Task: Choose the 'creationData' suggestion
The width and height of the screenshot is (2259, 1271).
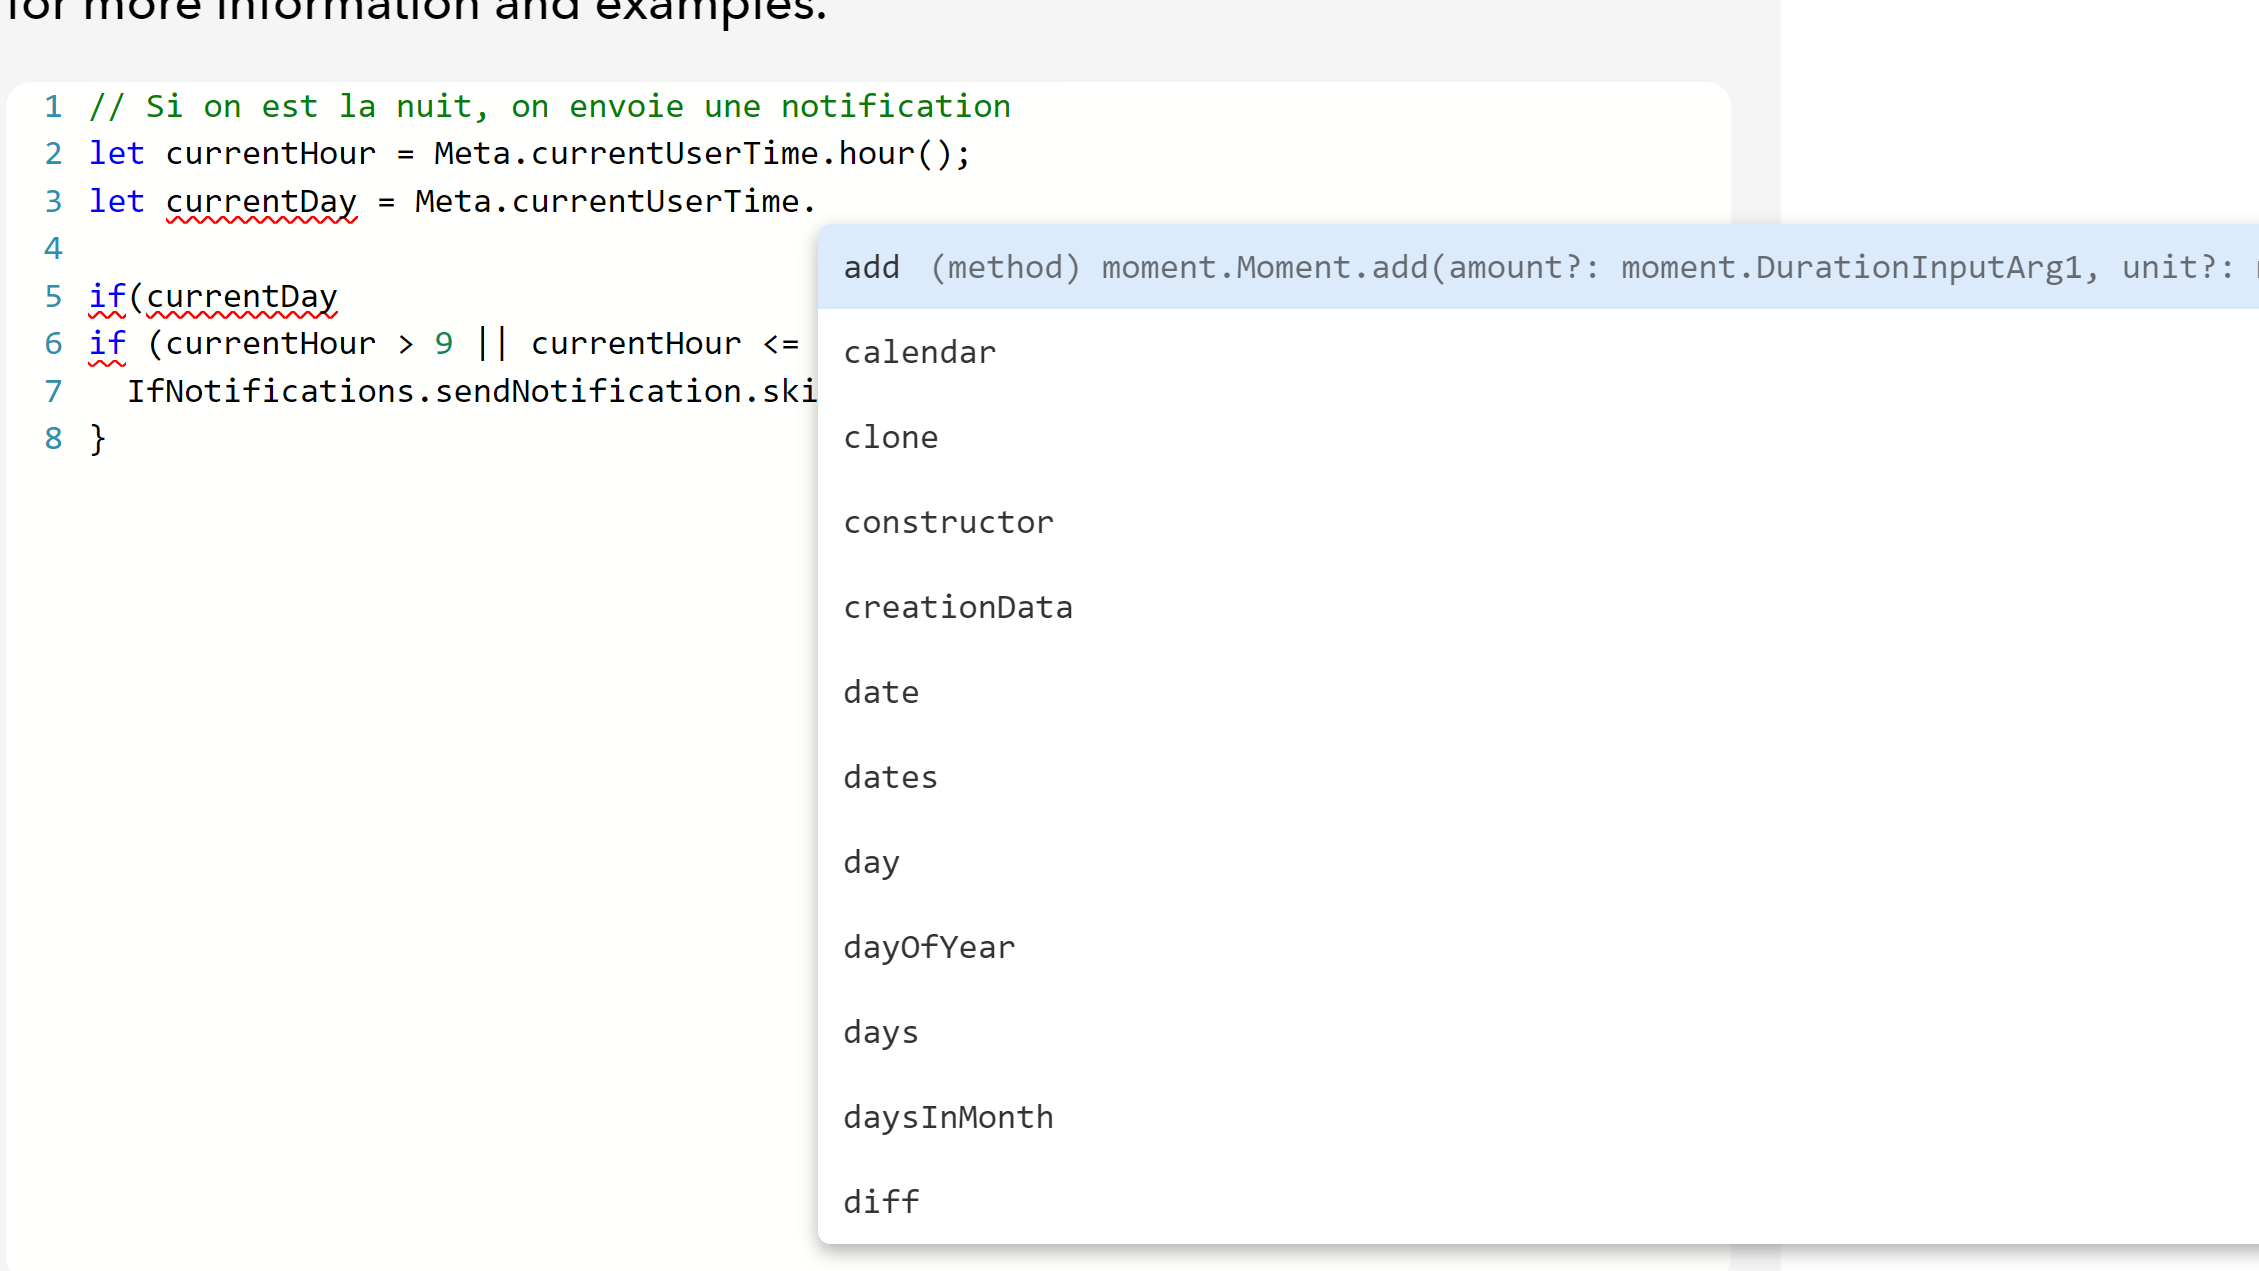Action: [x=957, y=607]
